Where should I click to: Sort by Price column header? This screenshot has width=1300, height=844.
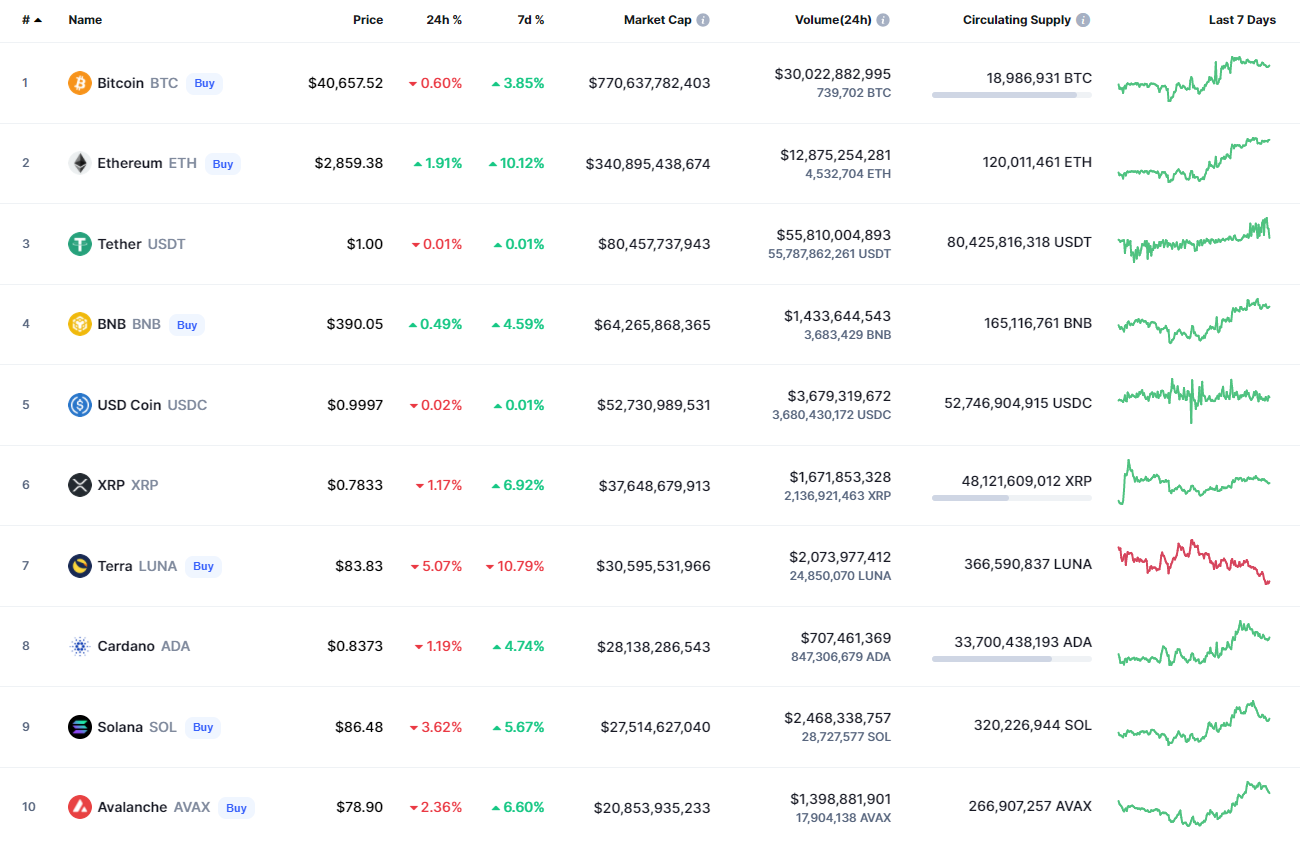(368, 20)
